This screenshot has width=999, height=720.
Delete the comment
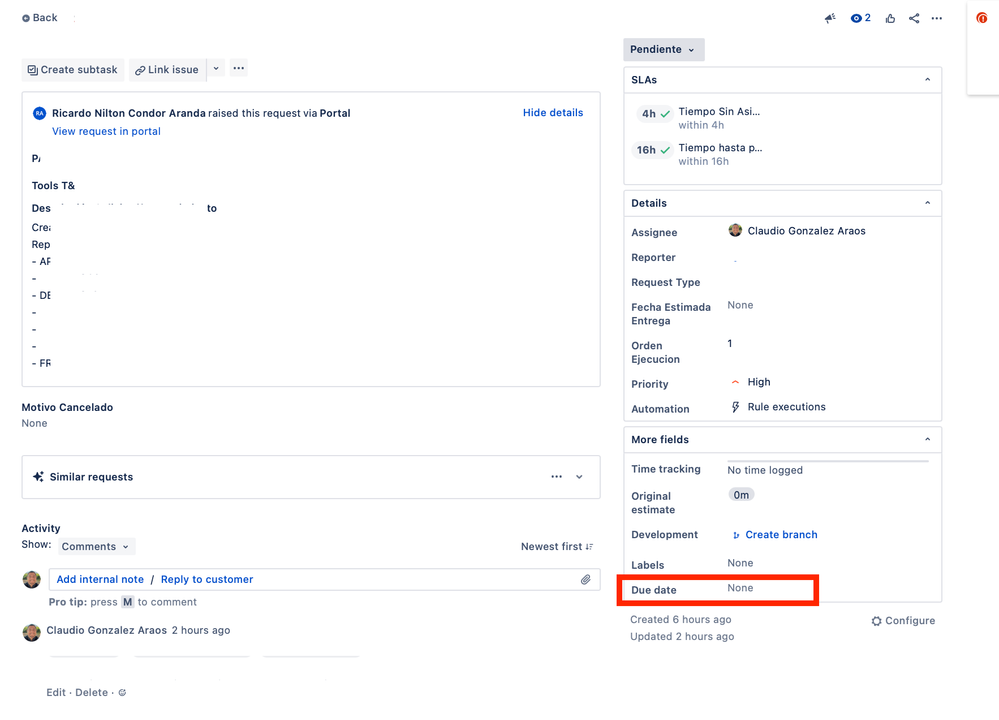91,693
